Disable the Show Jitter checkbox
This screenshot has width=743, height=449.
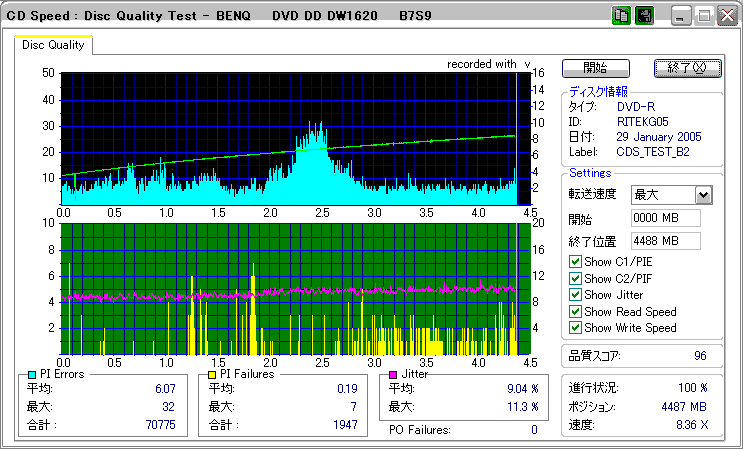coord(575,294)
